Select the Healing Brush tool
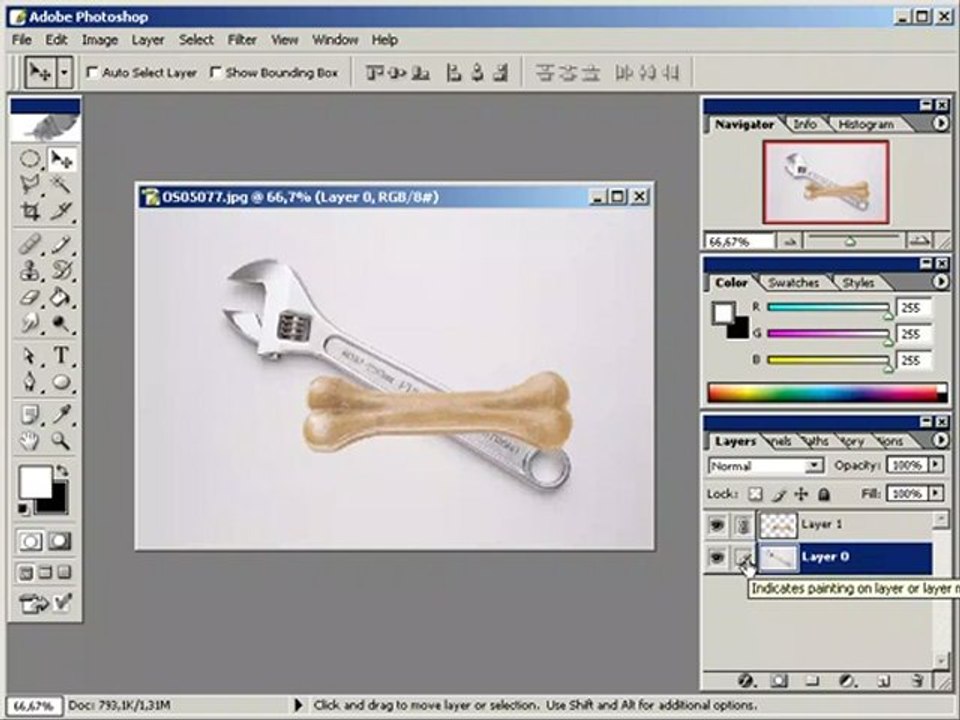The height and width of the screenshot is (720, 960). tap(29, 244)
